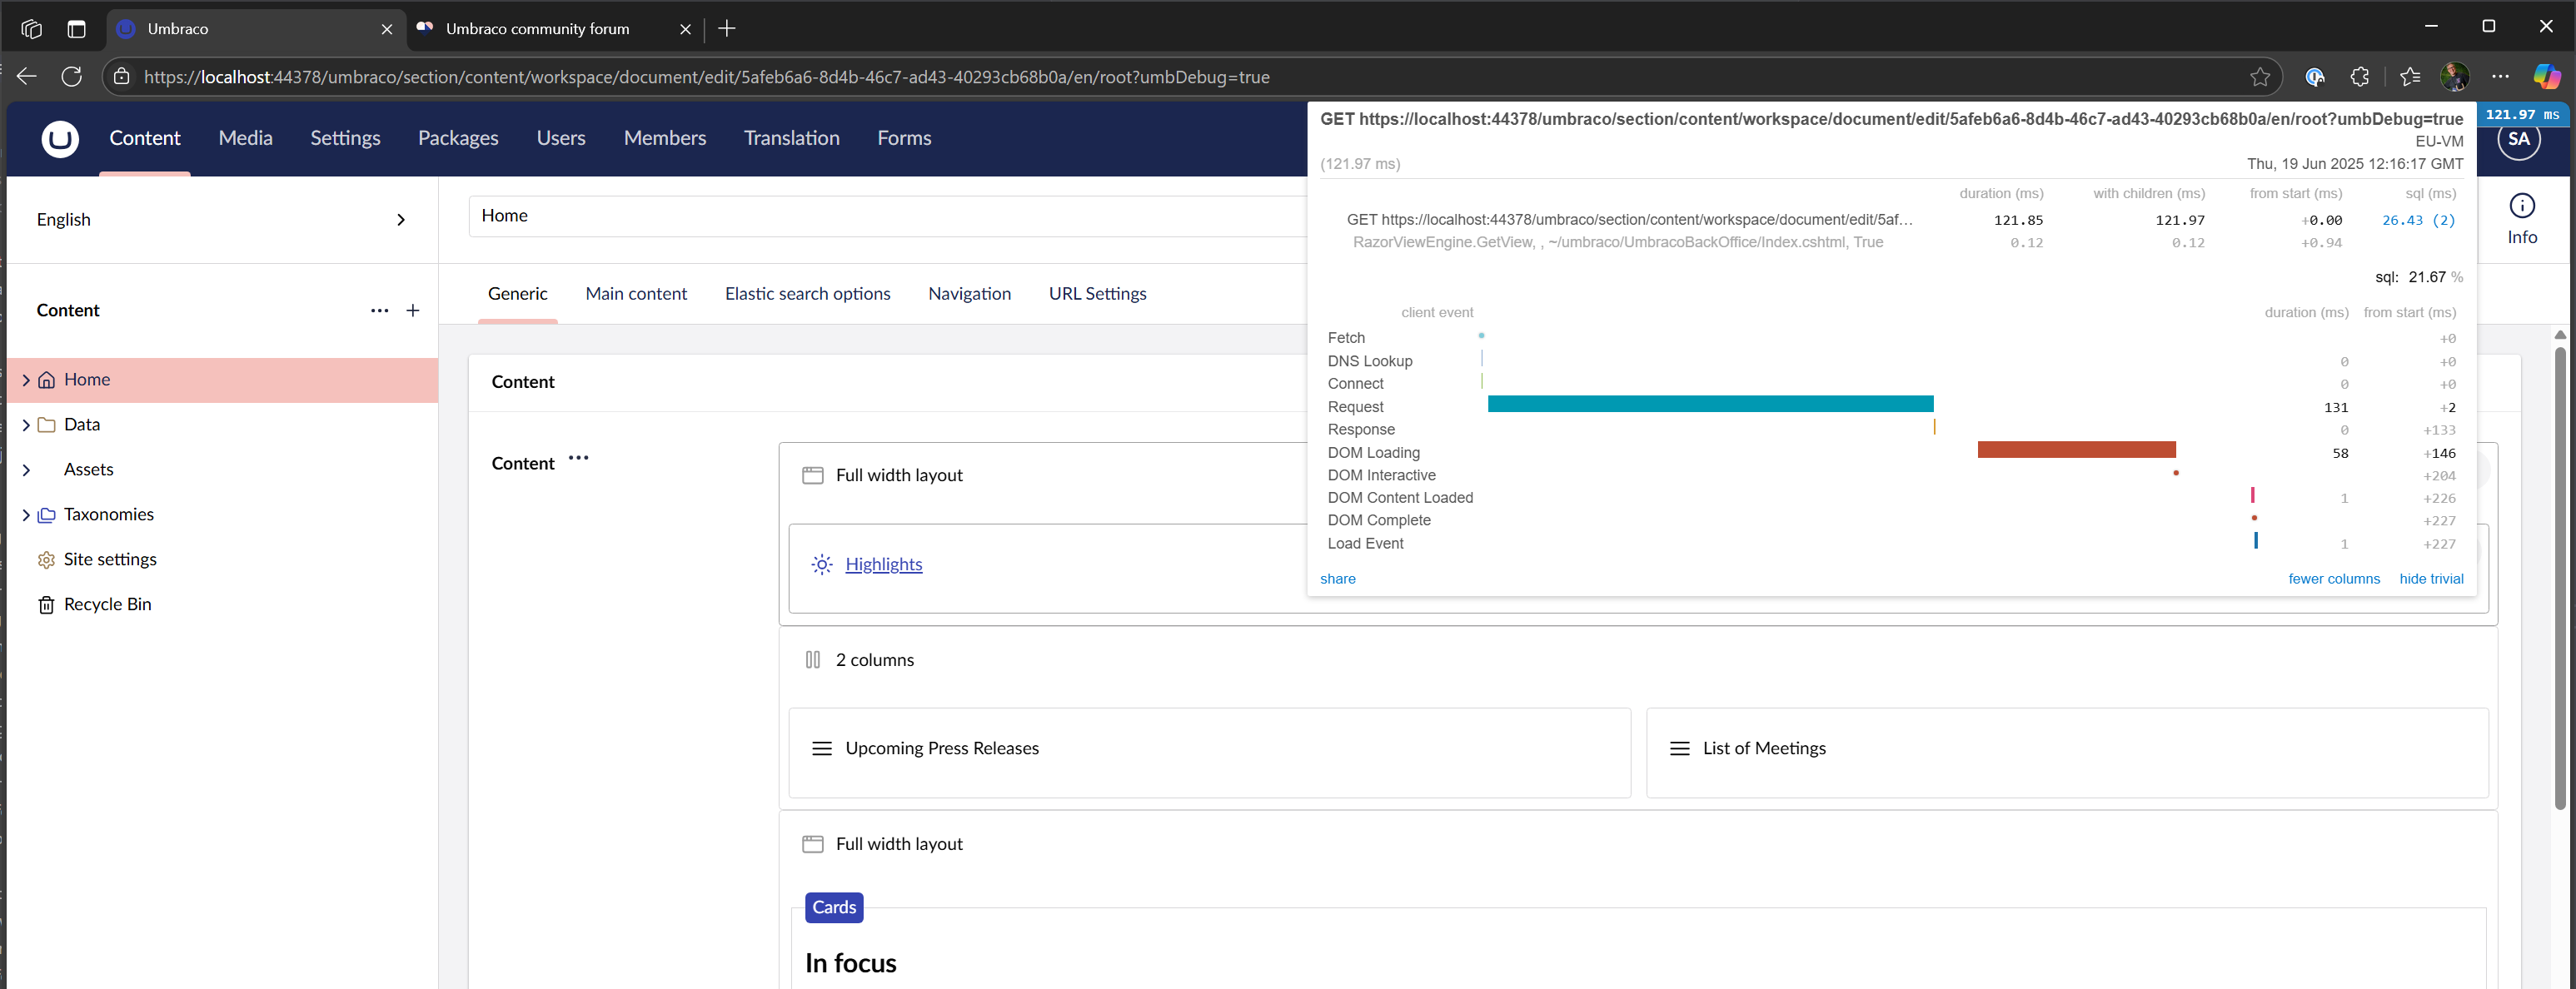Click the Site settings gear icon
Image resolution: width=2576 pixels, height=989 pixels.
46,560
